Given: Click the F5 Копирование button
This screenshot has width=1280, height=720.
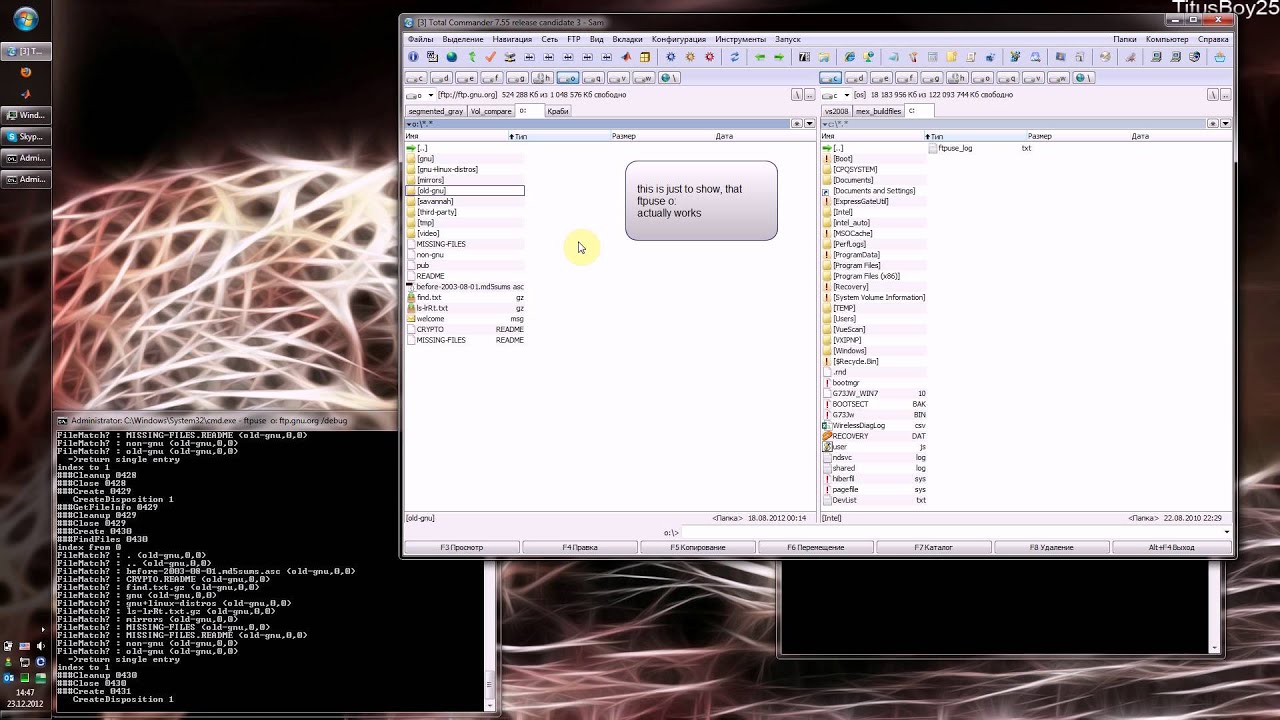Looking at the screenshot, I should point(698,547).
